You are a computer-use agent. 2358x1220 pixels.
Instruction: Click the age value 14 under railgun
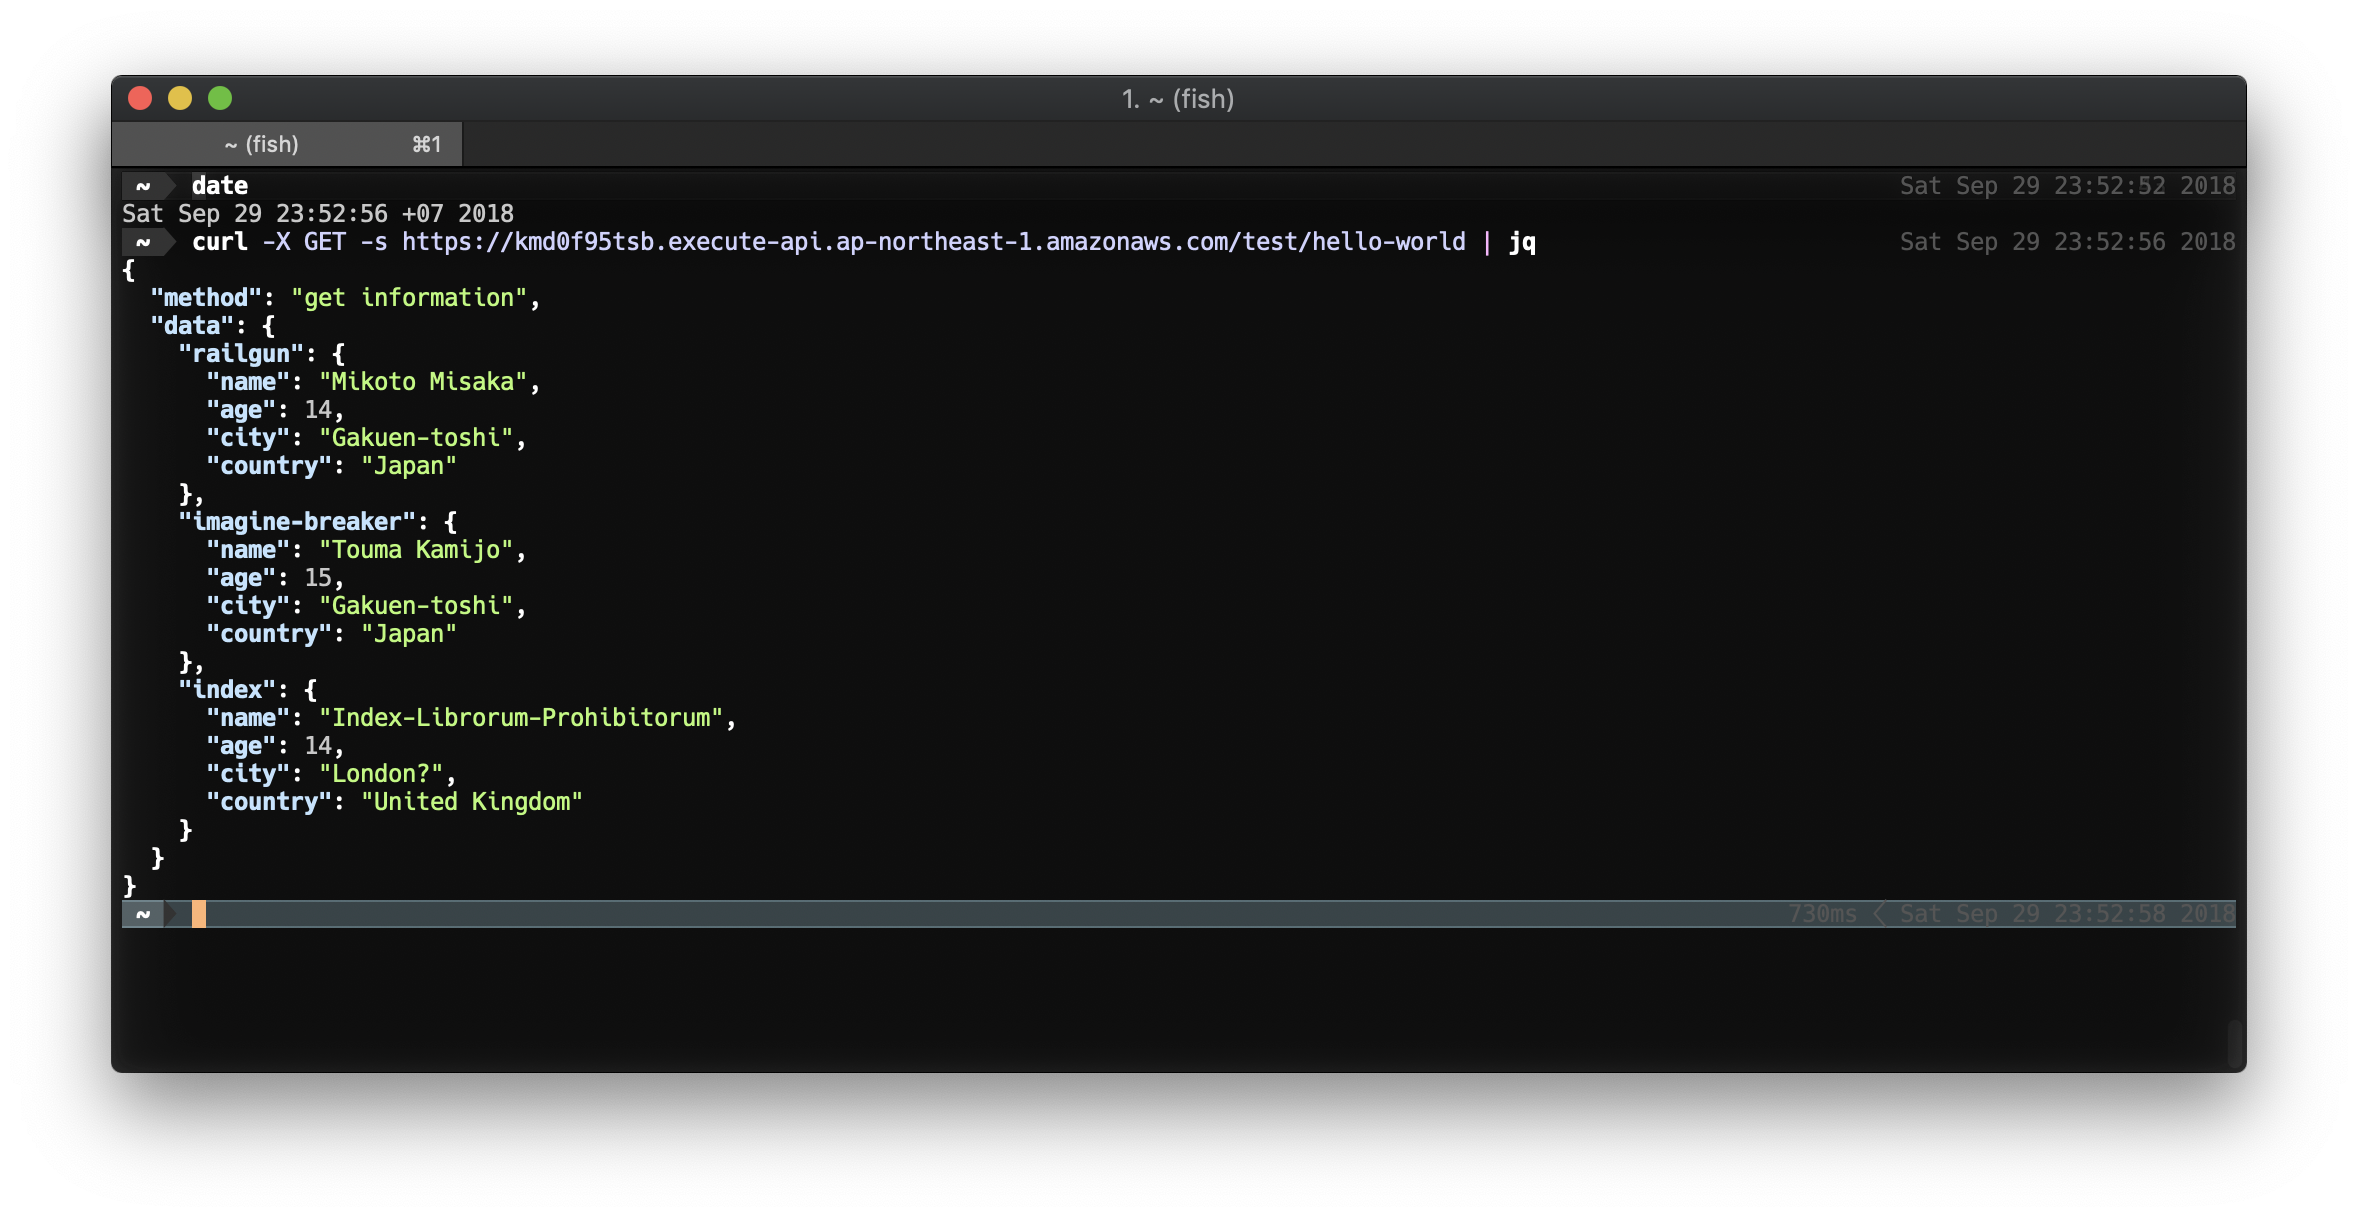[x=318, y=410]
